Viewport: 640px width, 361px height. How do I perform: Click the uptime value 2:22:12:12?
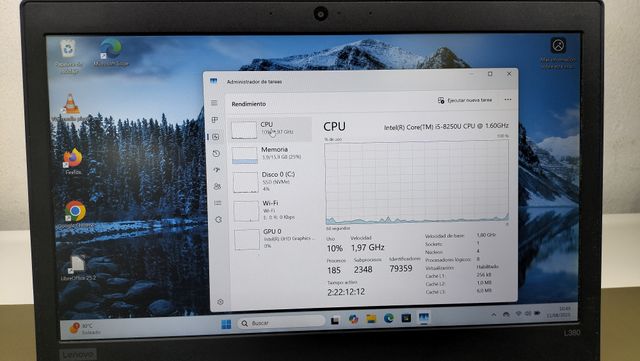(346, 292)
